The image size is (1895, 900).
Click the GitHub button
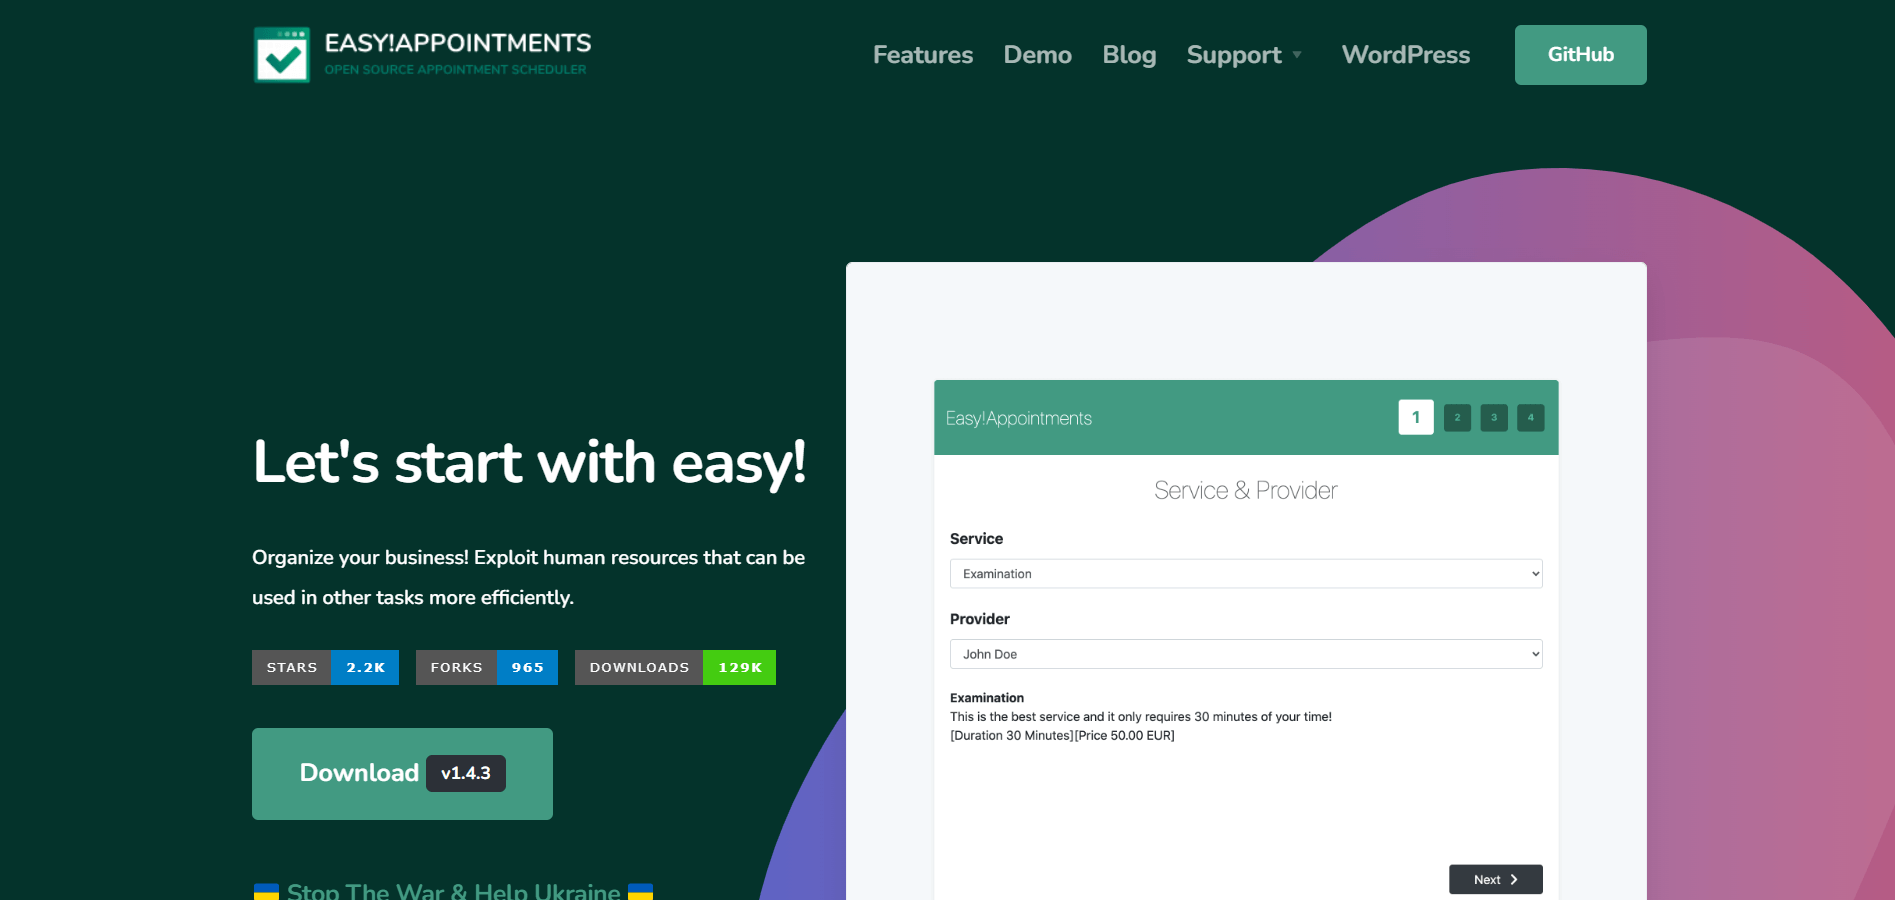click(1580, 55)
